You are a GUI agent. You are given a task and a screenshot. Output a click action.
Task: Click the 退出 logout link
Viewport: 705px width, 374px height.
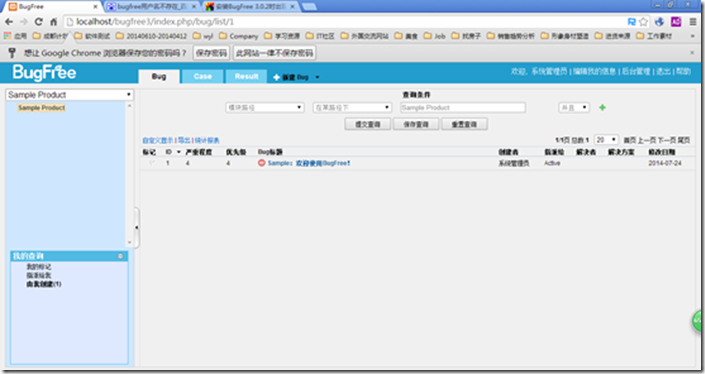pyautogui.click(x=663, y=71)
